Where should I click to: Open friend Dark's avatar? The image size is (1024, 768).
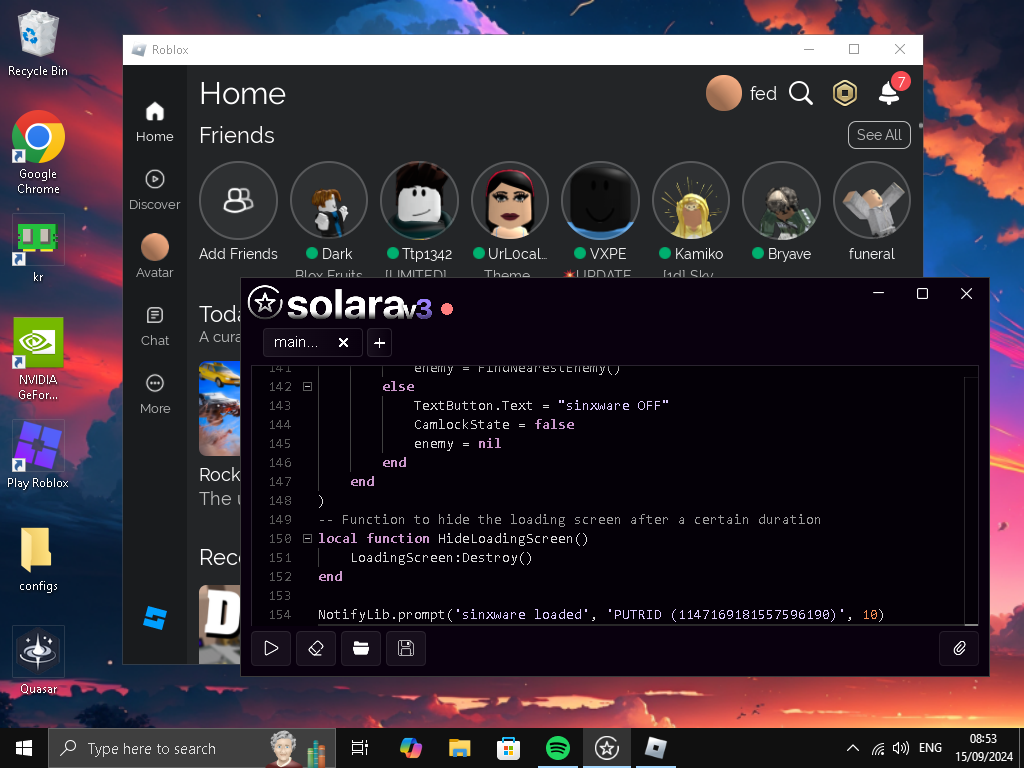pyautogui.click(x=328, y=200)
